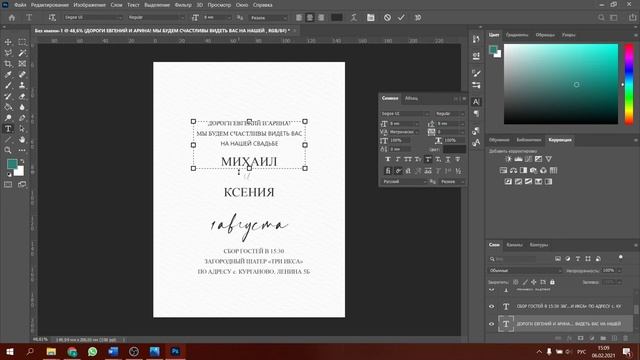
Task: Open Word from the taskbar
Action: pyautogui.click(x=113, y=351)
